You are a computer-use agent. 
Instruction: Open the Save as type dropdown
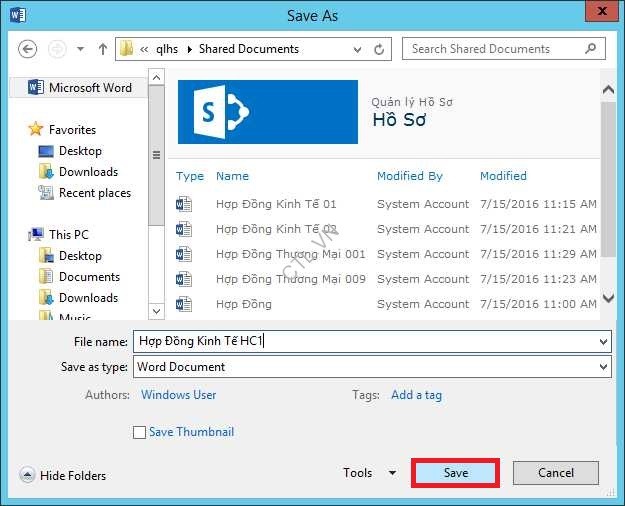coord(603,367)
